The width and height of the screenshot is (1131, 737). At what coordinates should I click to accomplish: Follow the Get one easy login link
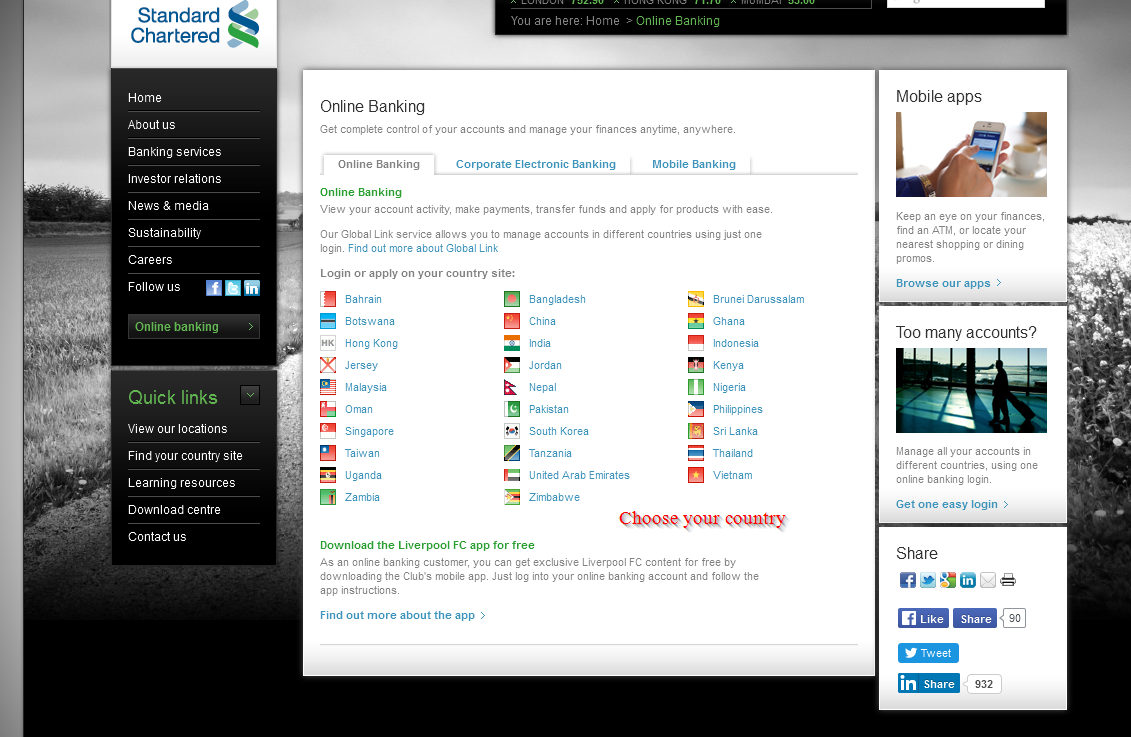tap(952, 504)
